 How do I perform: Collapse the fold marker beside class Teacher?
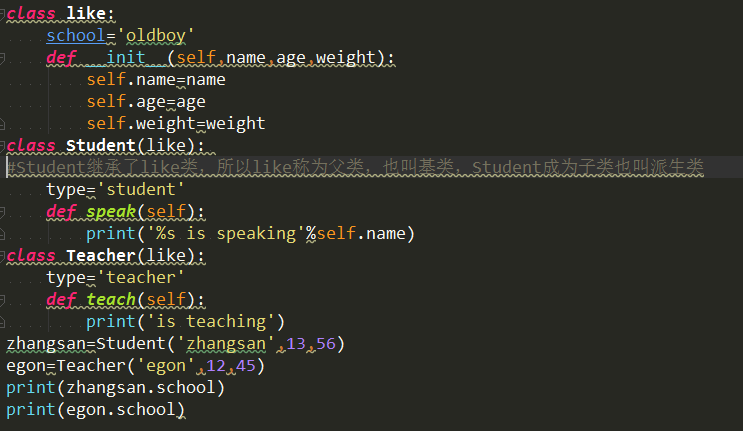[x=2, y=256]
